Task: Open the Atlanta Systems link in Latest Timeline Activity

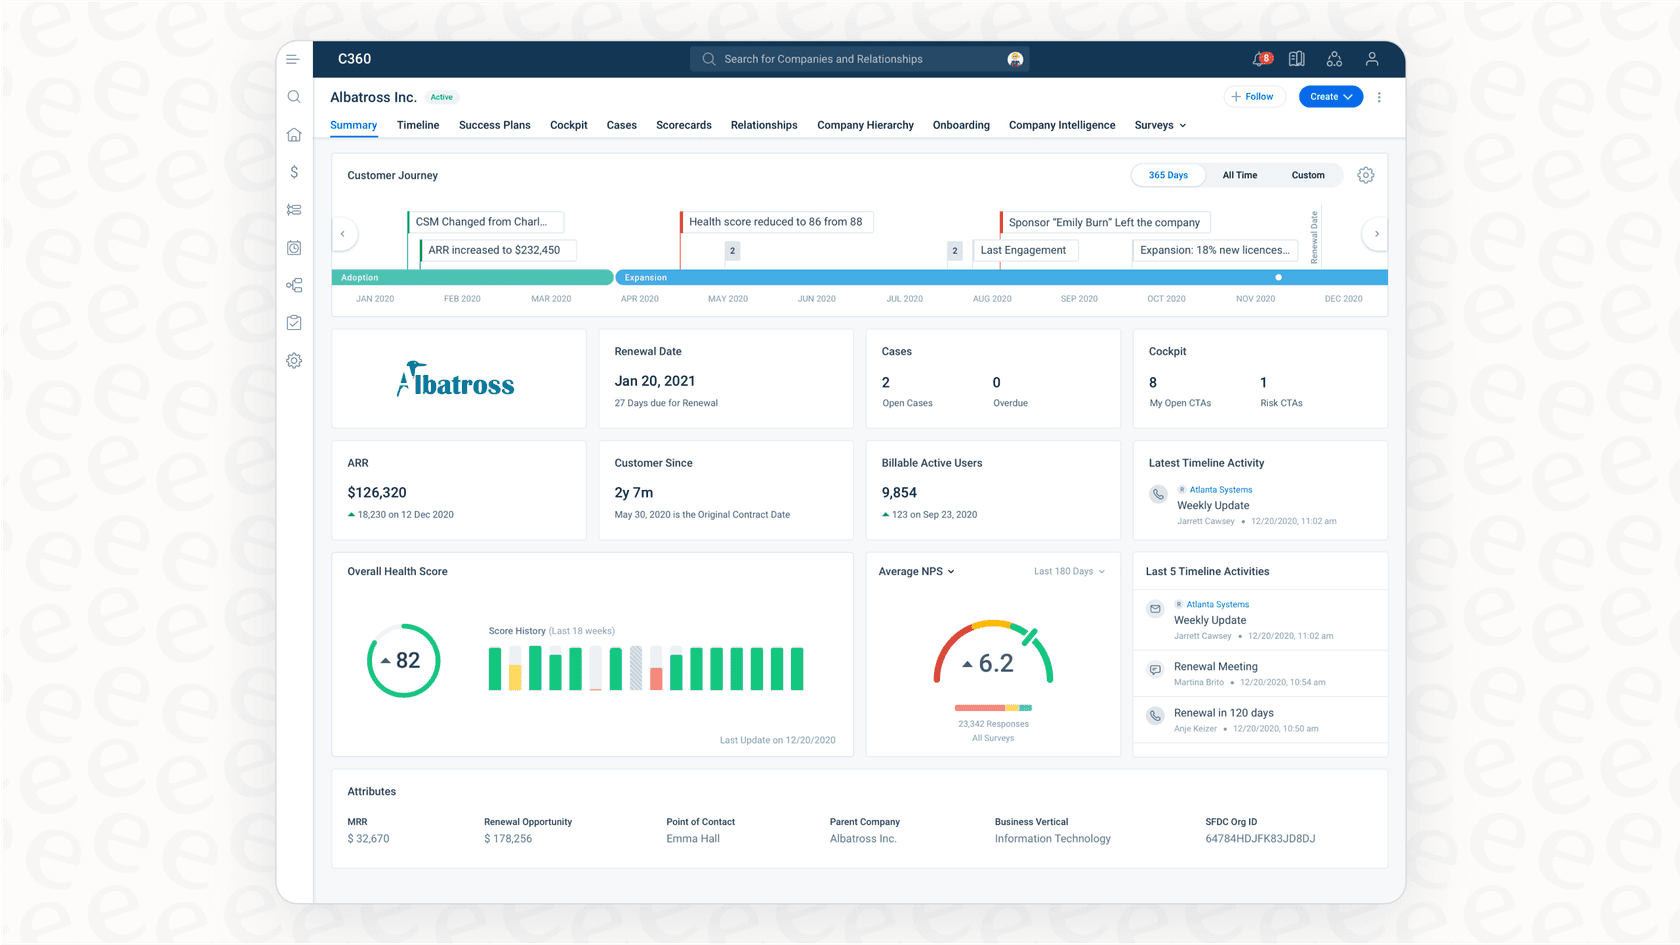Action: 1221,490
